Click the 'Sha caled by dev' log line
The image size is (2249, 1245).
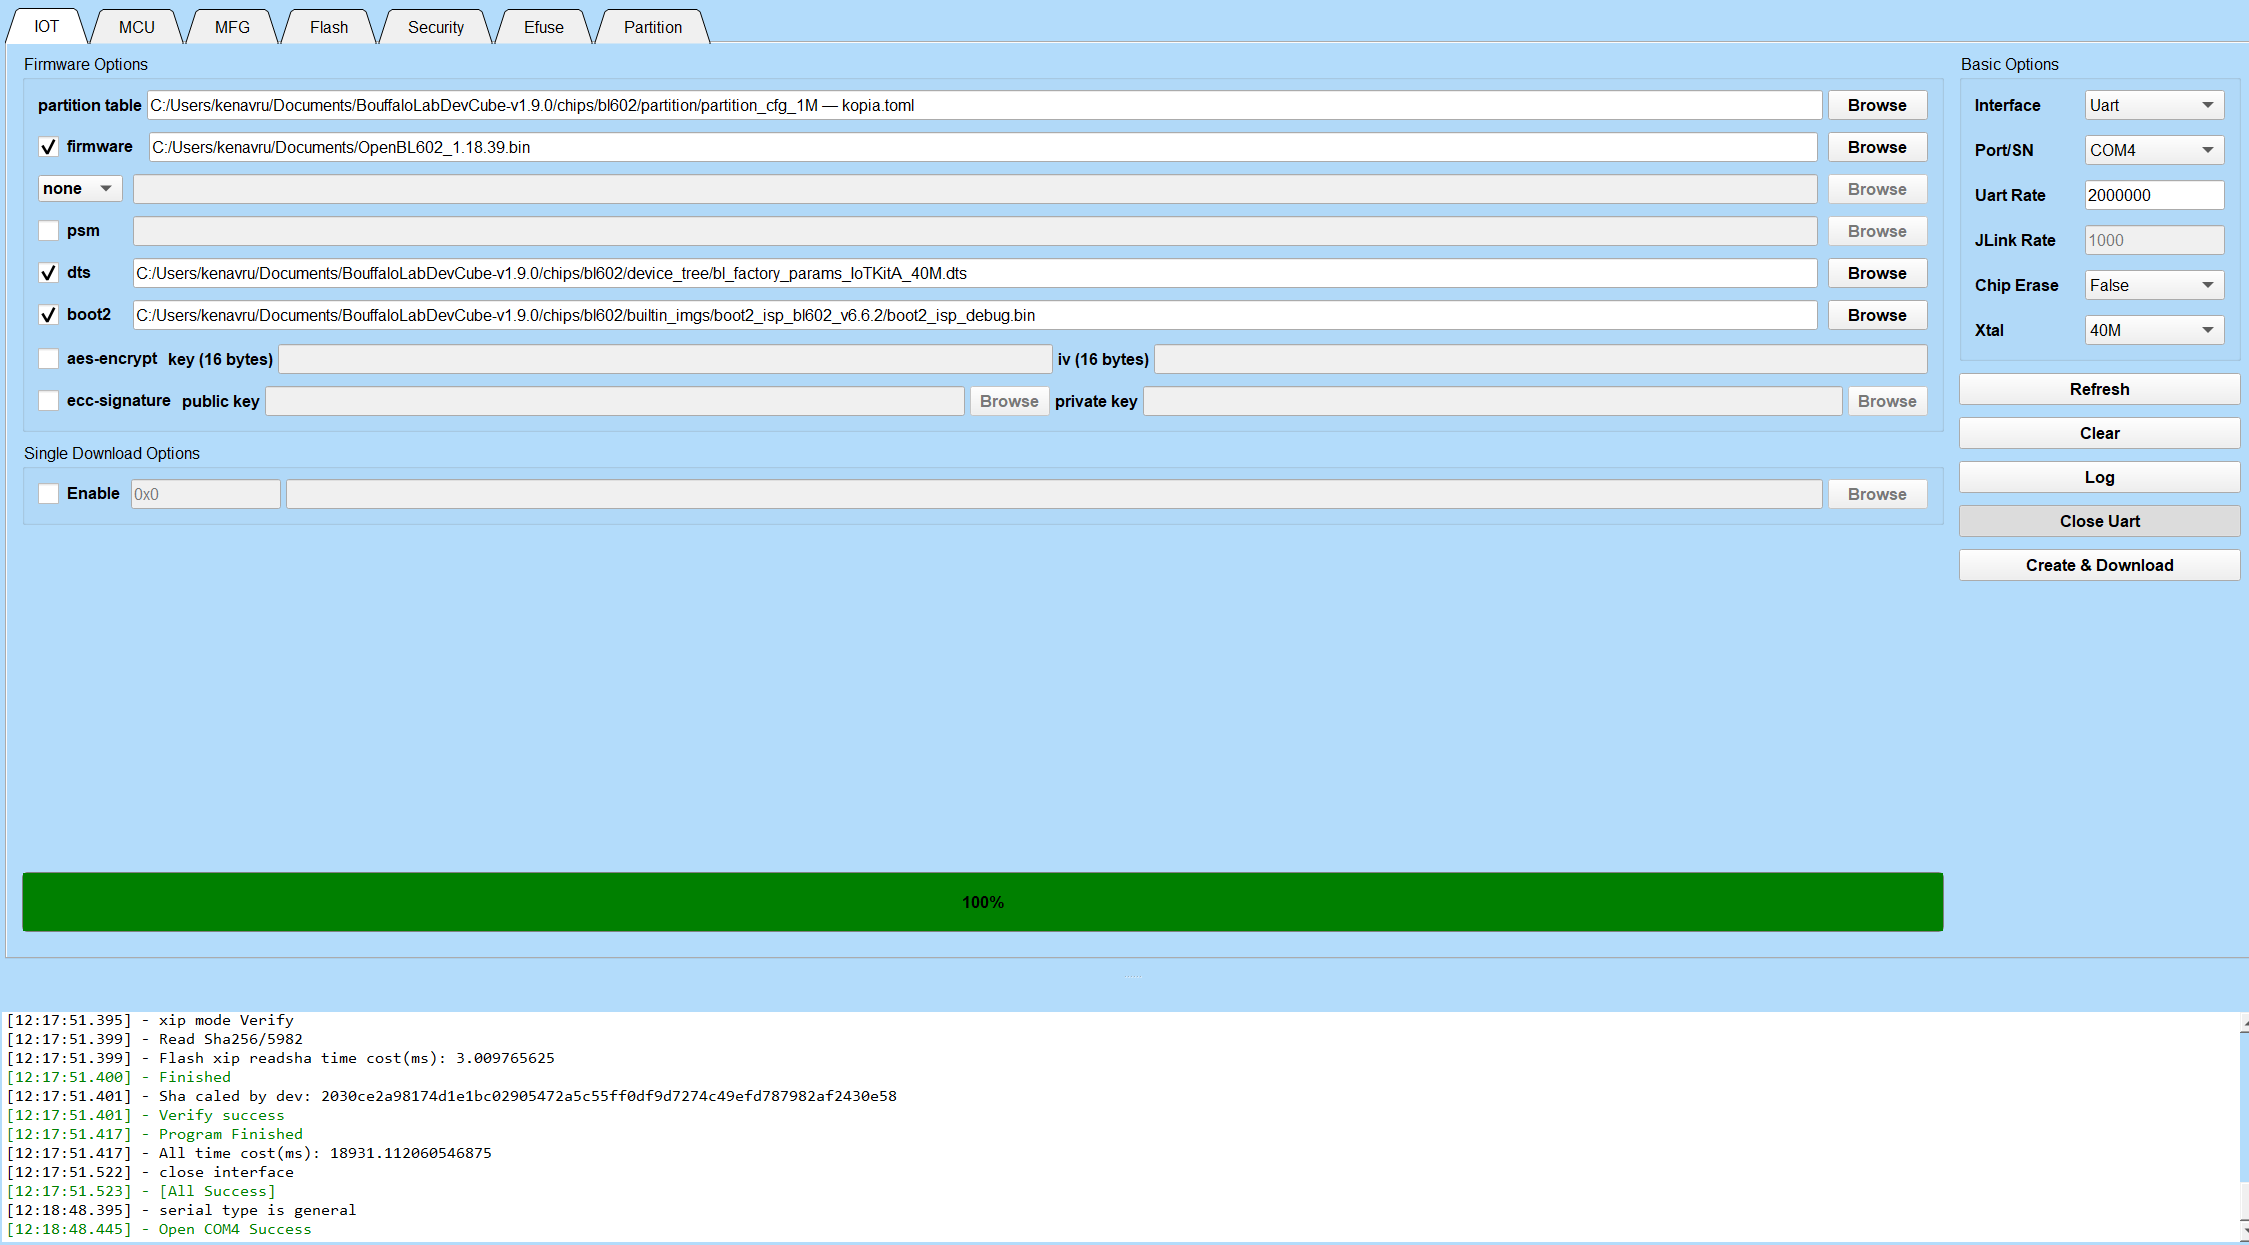(451, 1096)
